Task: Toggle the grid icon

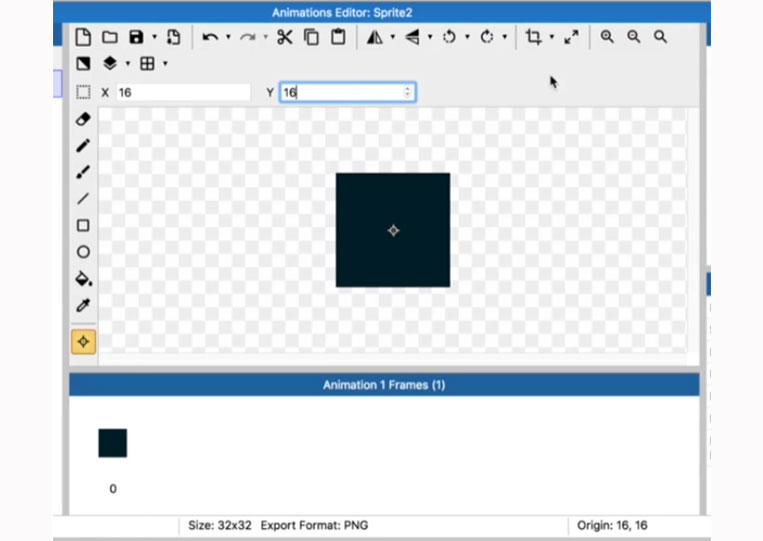Action: [x=147, y=64]
